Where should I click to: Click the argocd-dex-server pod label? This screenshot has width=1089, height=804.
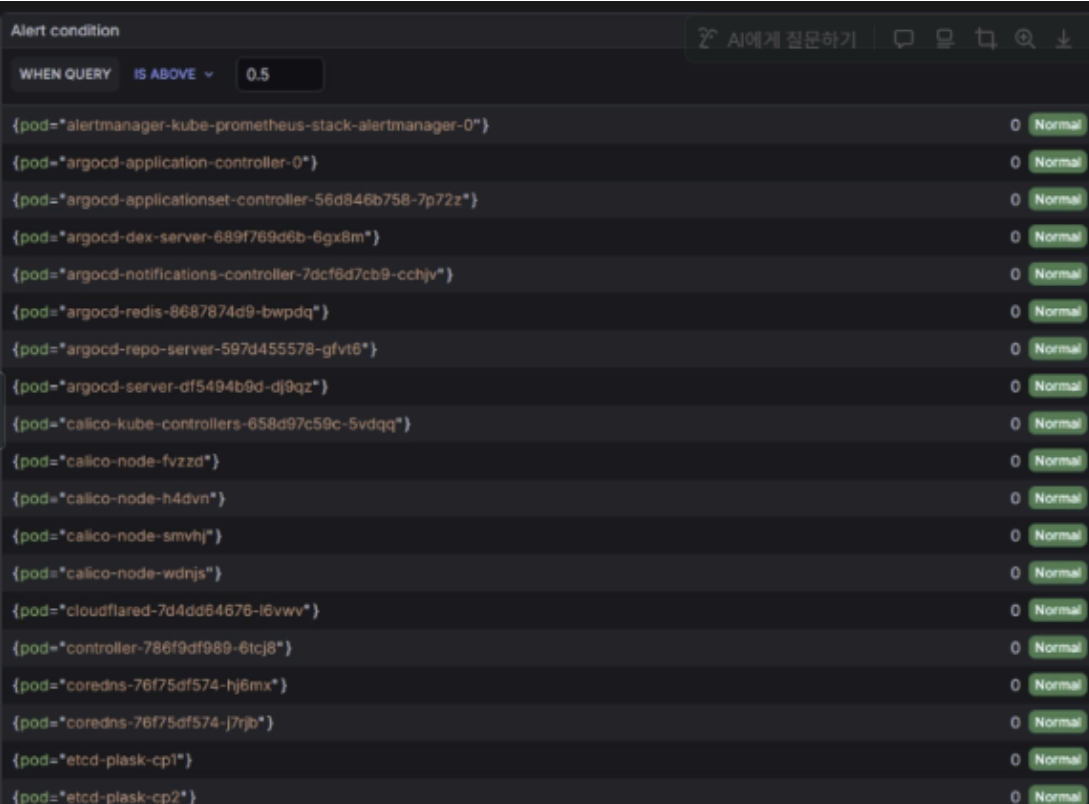tap(196, 237)
